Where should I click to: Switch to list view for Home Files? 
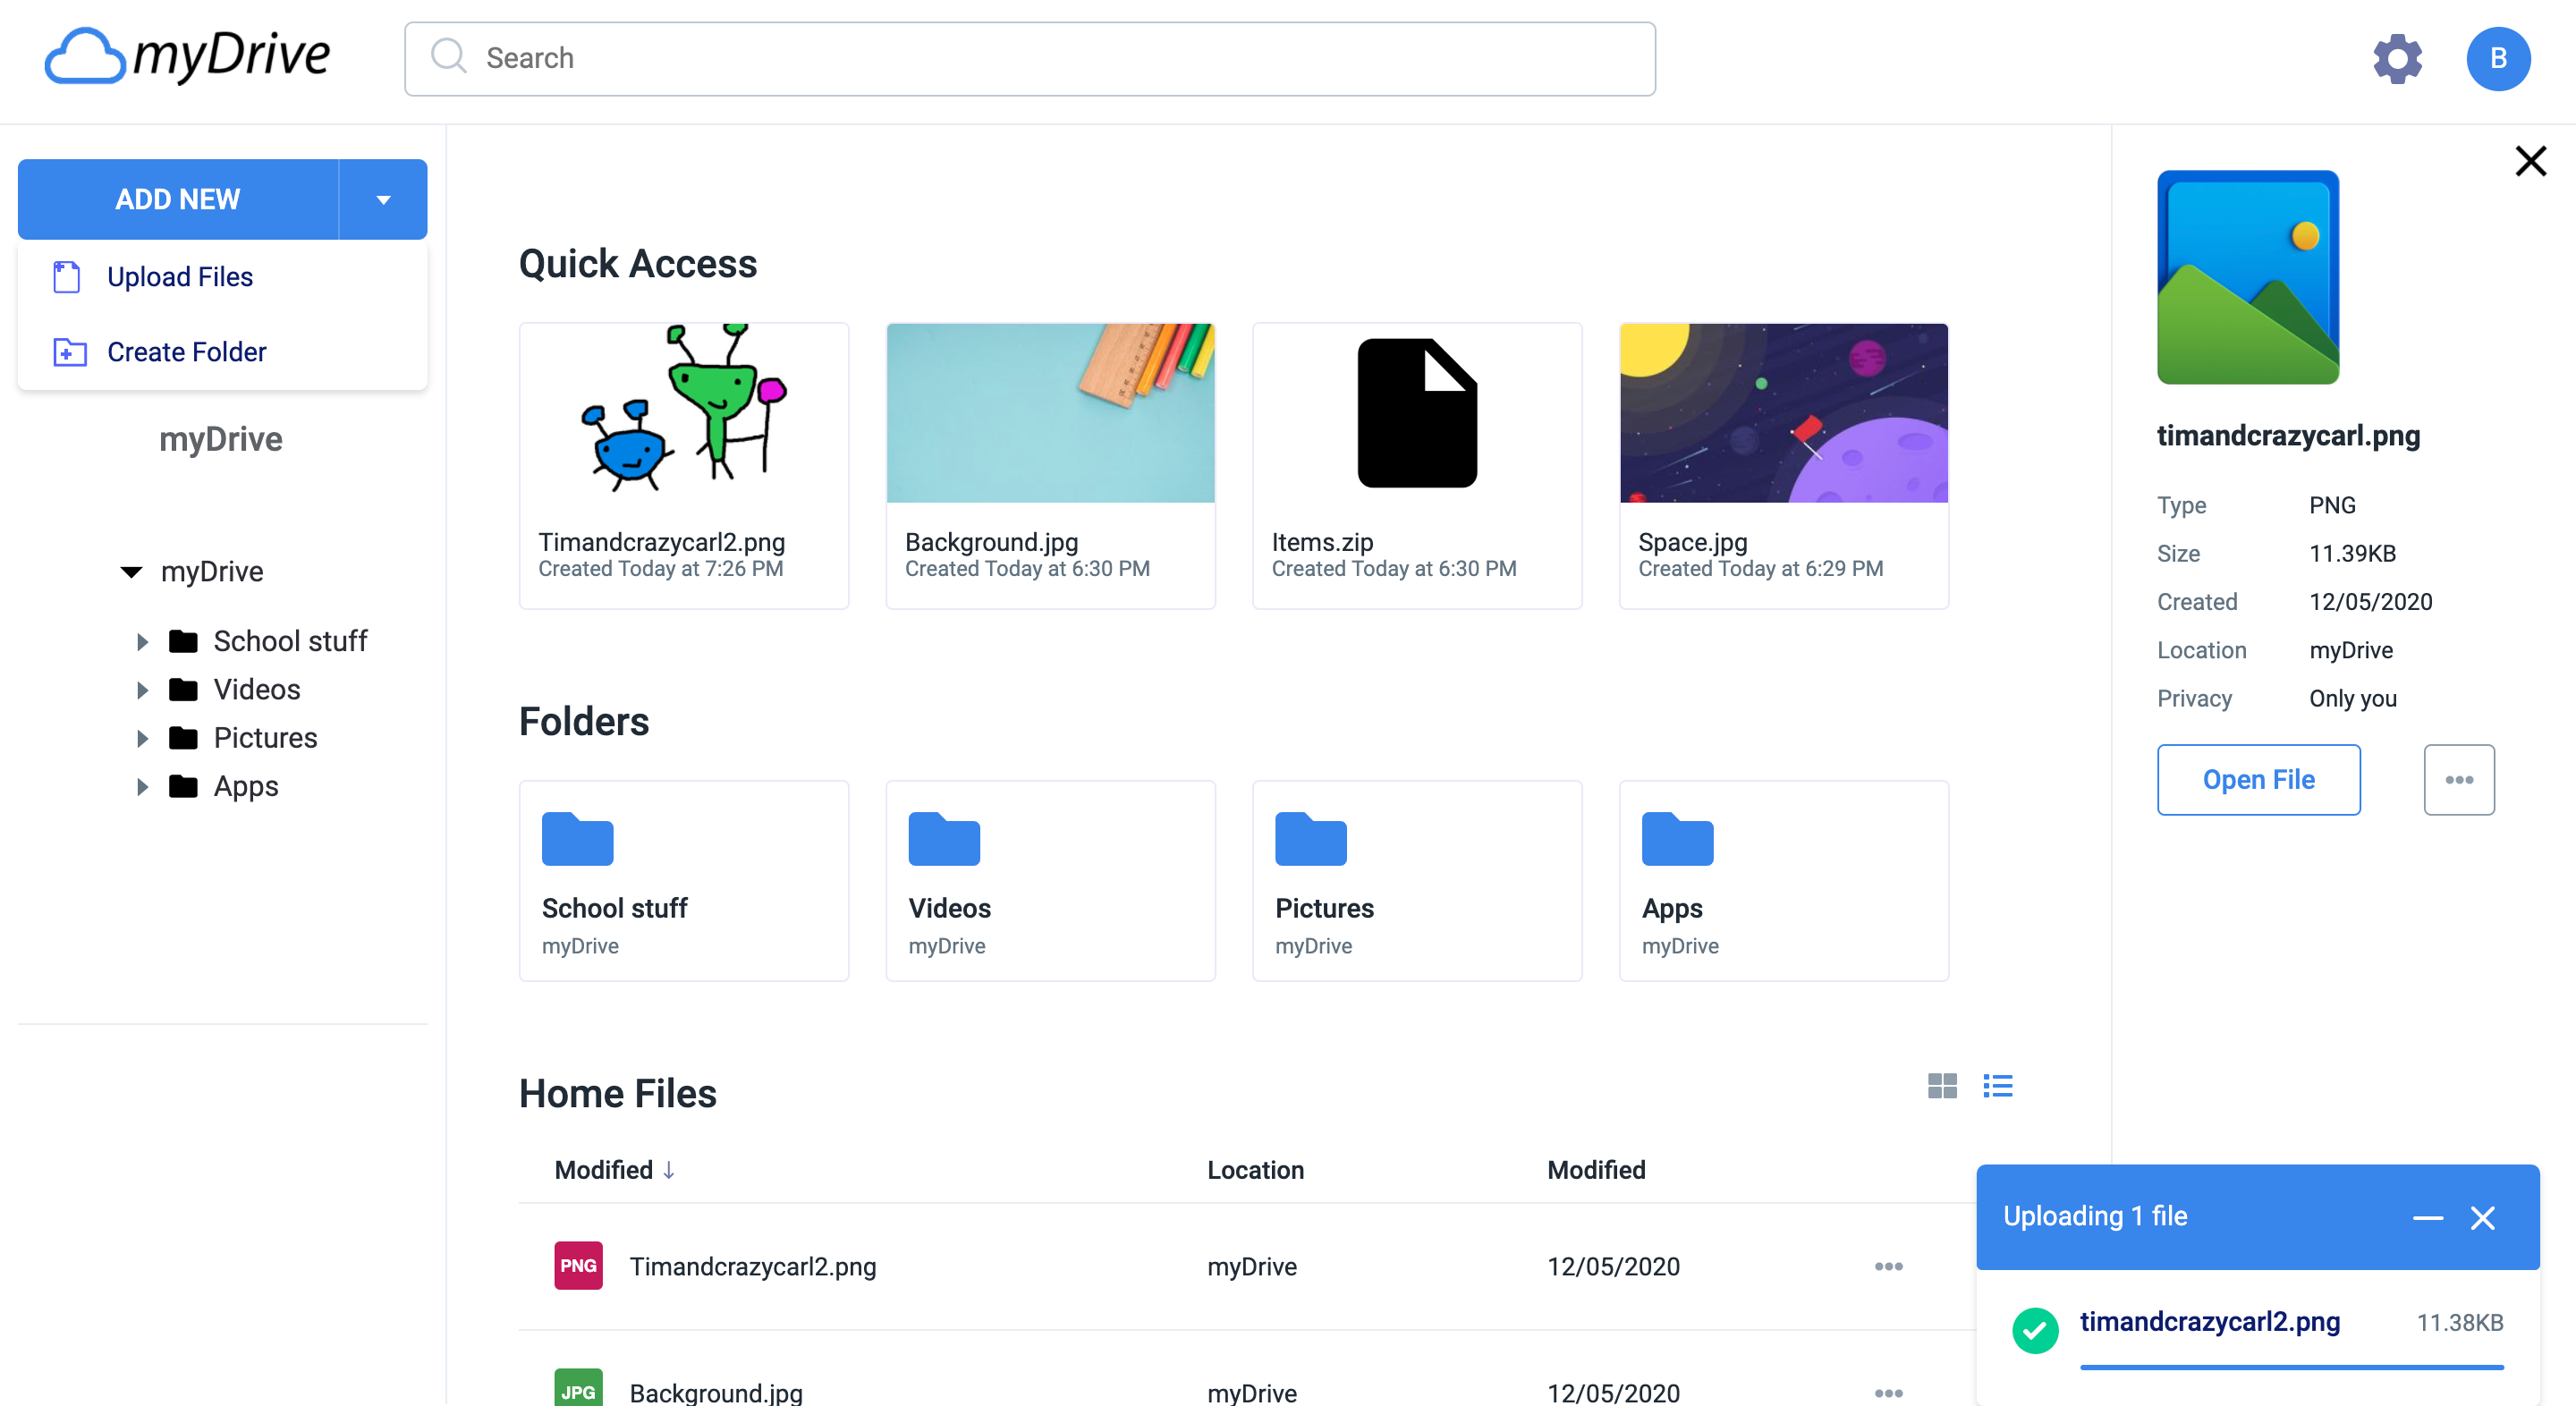1997,1086
